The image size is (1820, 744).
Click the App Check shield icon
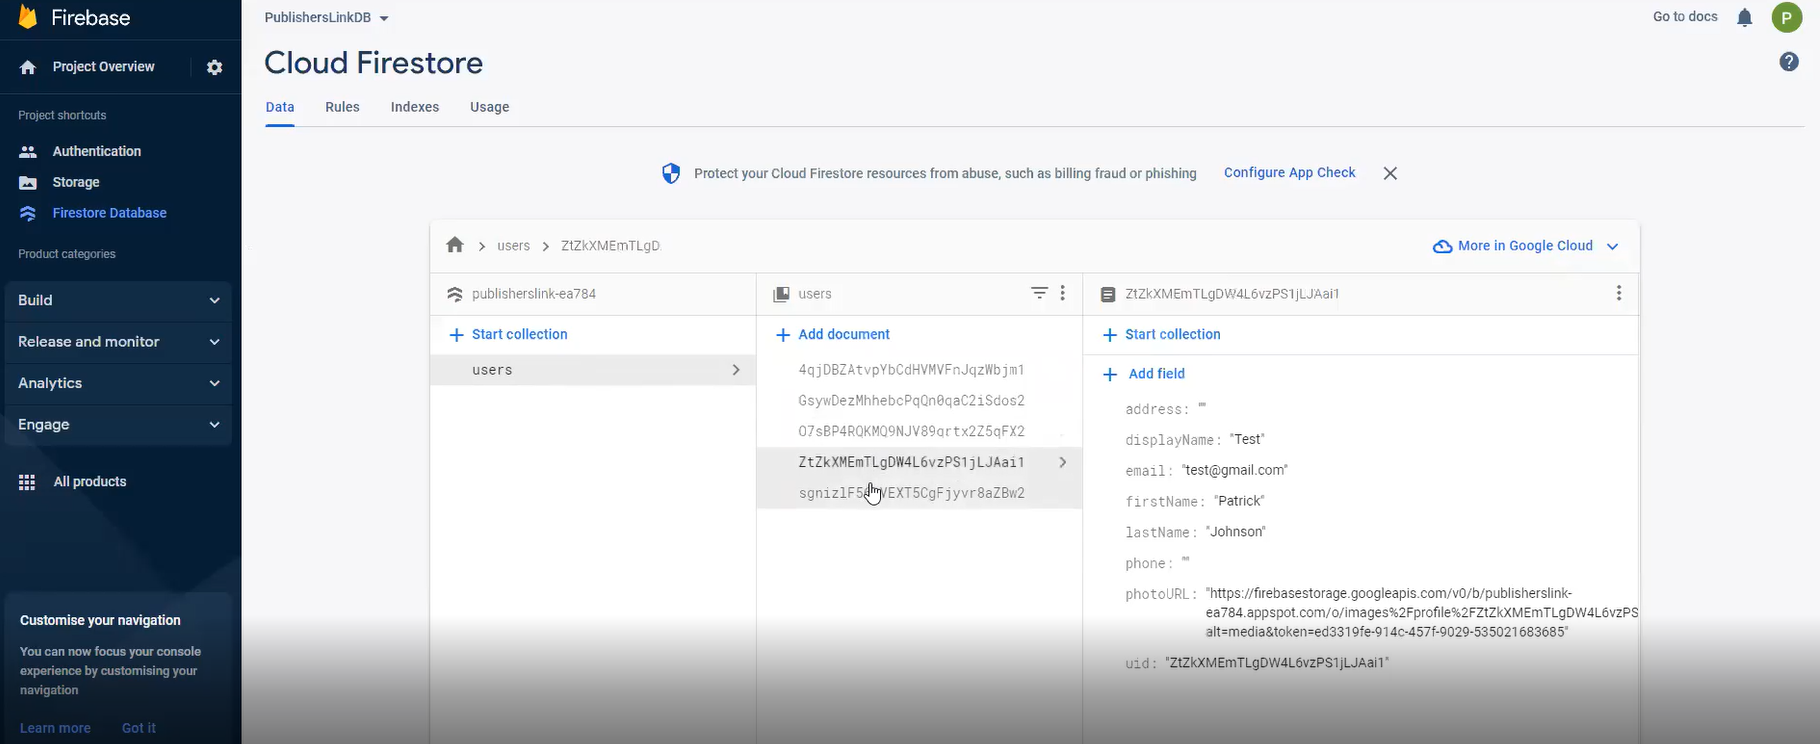coord(671,173)
